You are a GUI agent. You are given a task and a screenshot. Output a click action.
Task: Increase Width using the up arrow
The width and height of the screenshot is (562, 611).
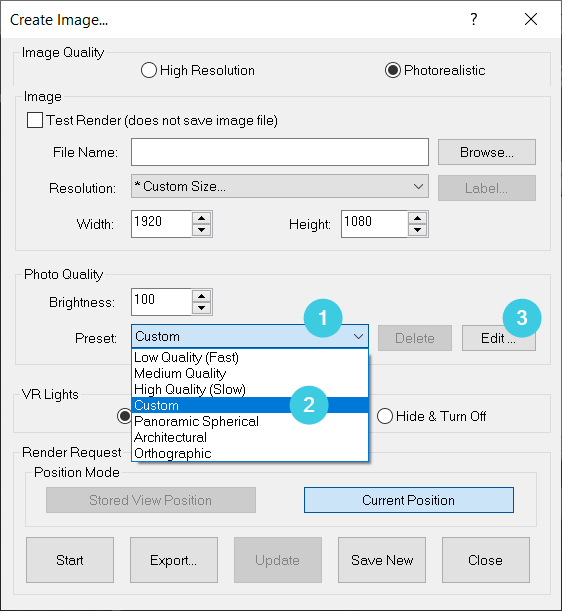click(201, 218)
